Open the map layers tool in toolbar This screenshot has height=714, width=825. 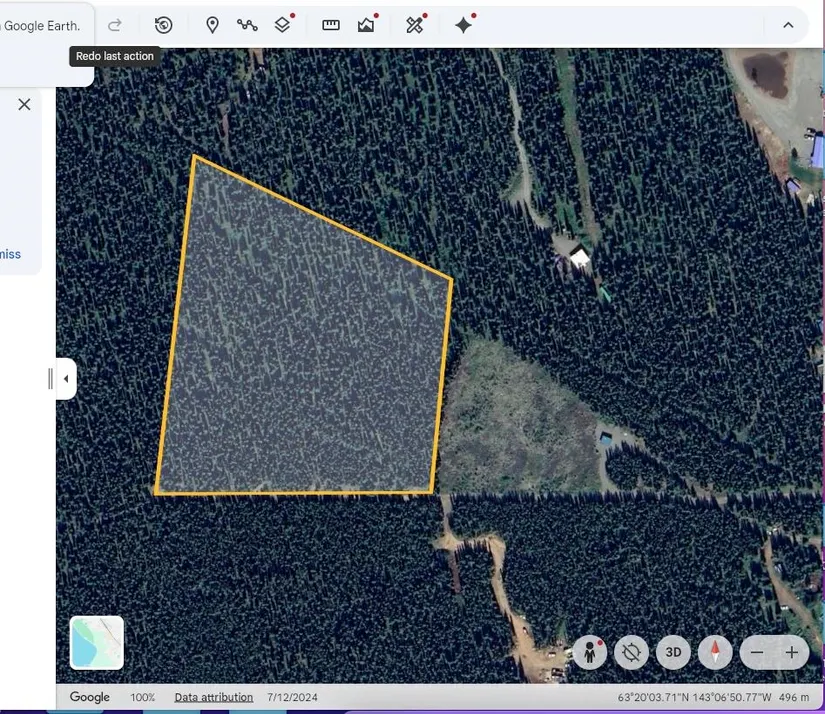[283, 25]
